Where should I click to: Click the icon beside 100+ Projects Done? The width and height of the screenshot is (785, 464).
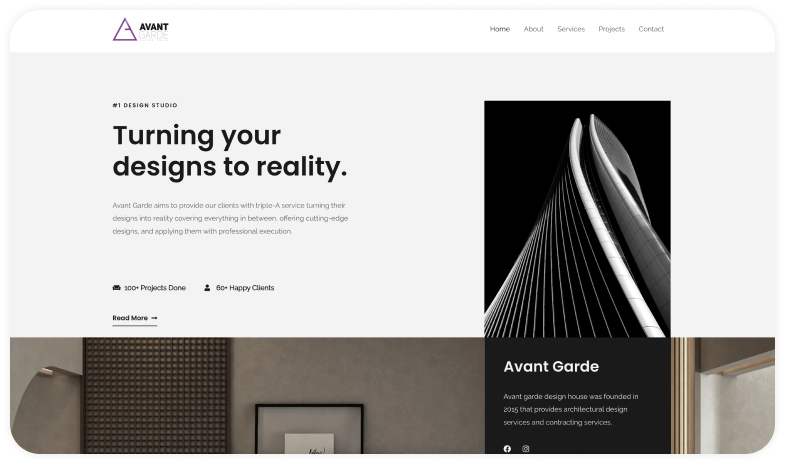click(117, 288)
